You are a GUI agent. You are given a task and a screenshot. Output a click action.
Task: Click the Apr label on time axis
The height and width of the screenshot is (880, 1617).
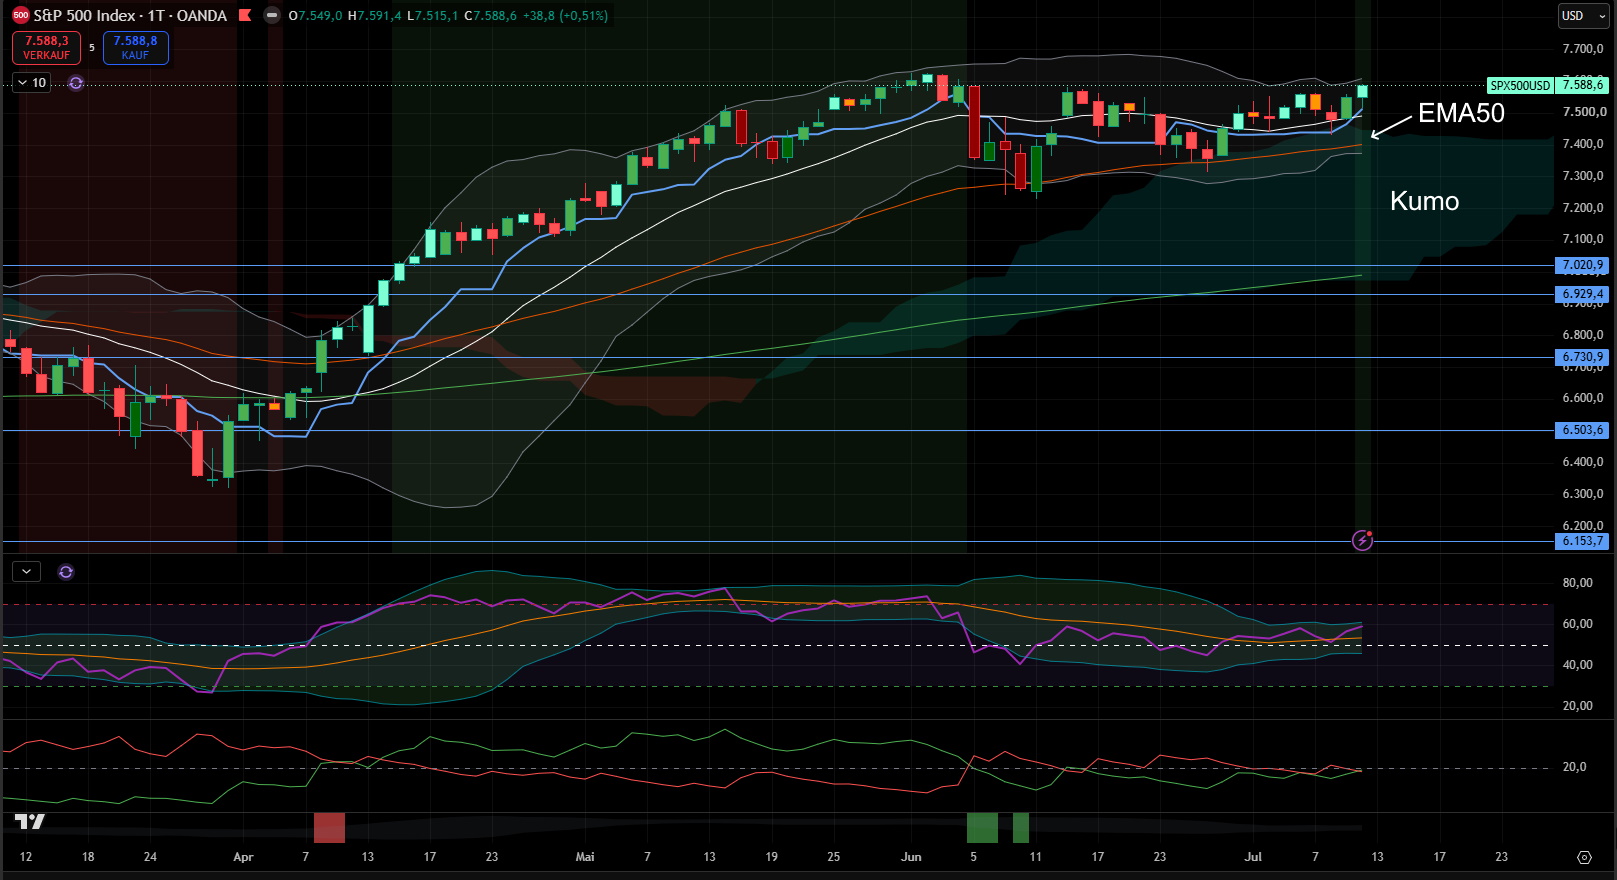pos(243,857)
